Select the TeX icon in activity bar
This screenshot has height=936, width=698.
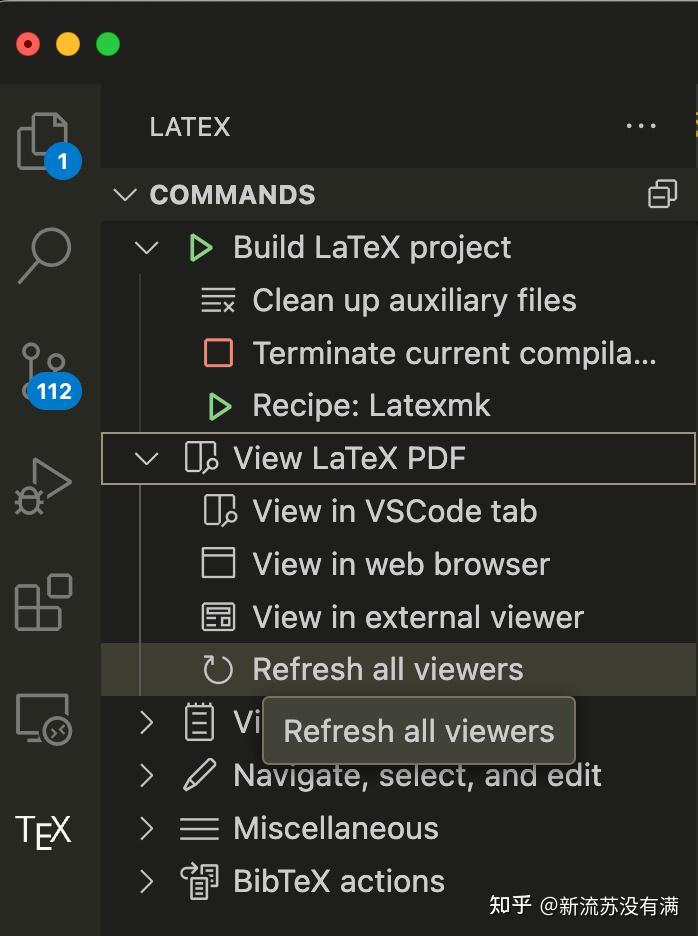point(45,831)
